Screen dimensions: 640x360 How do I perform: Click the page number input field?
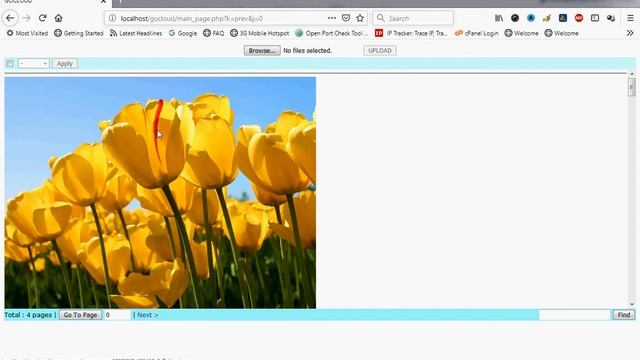pos(117,315)
